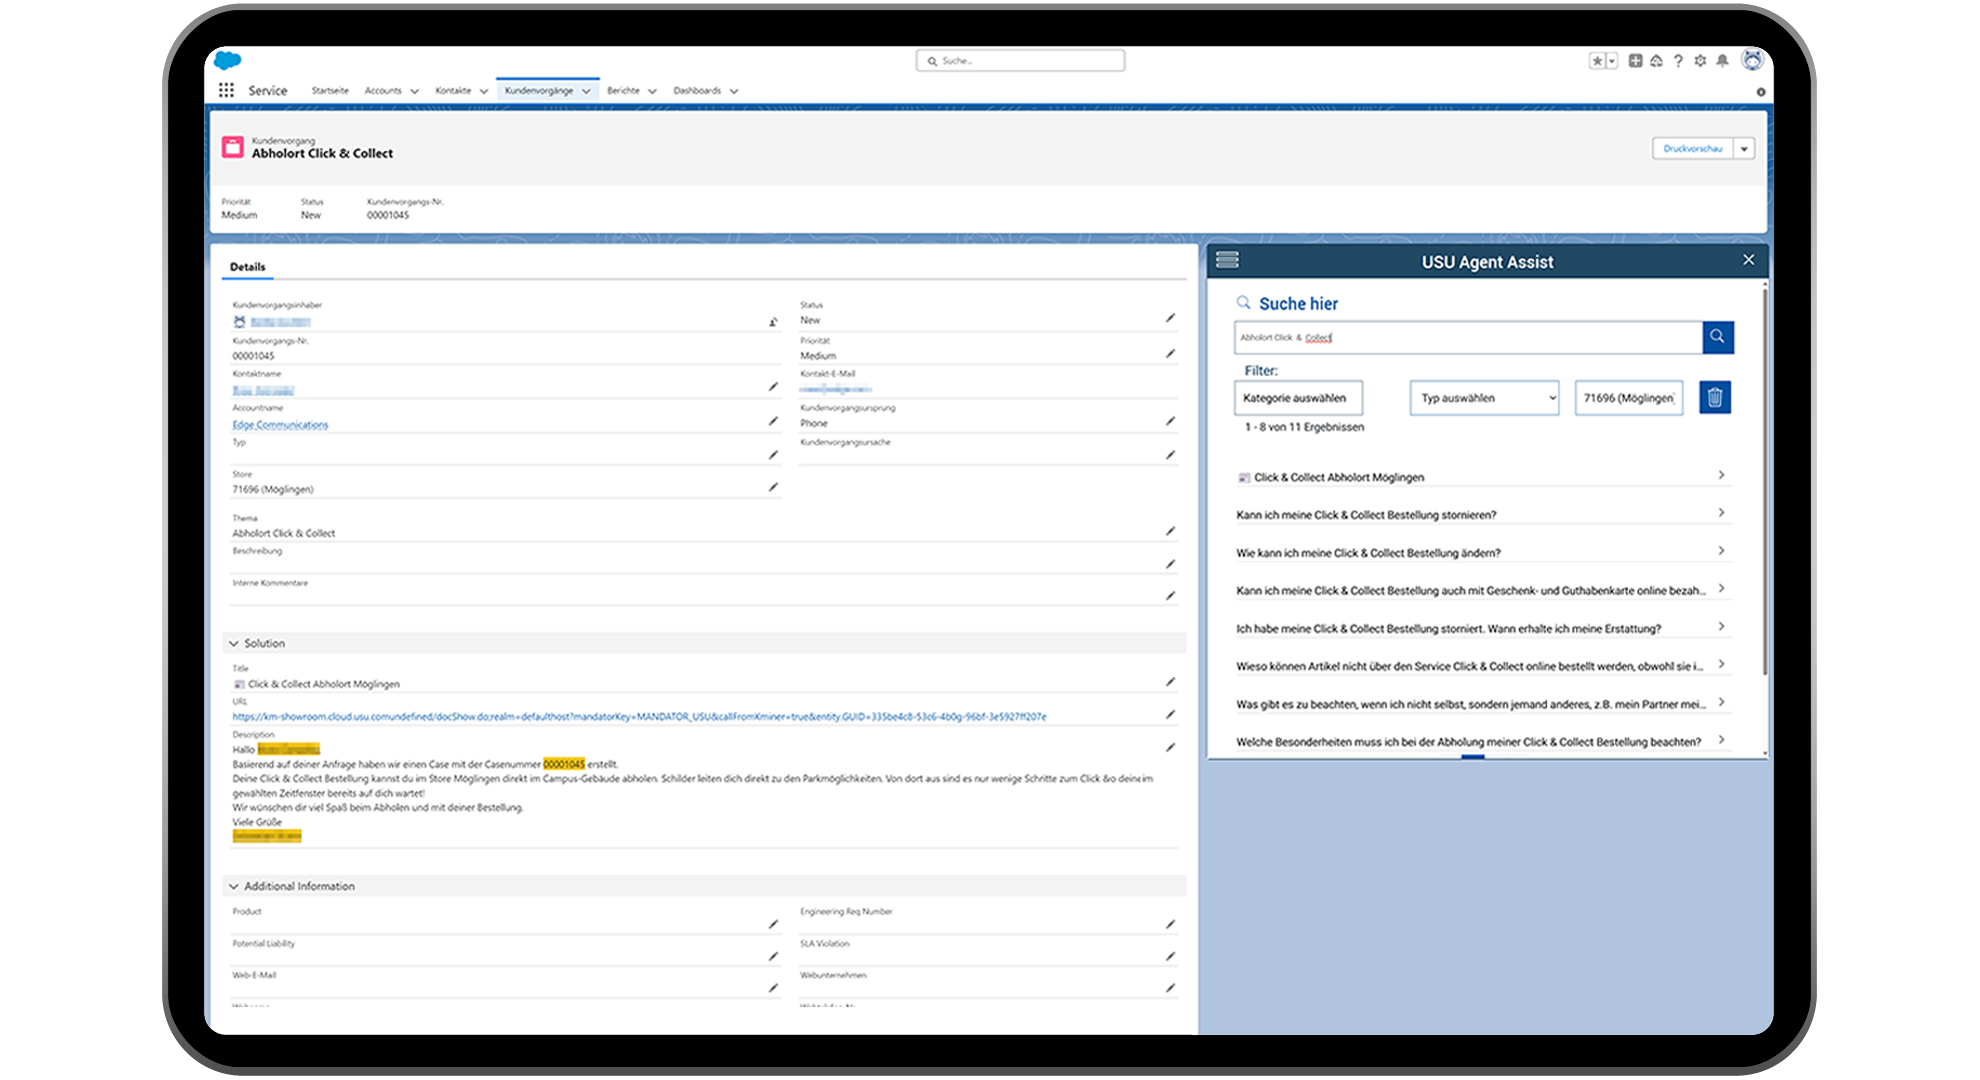The image size is (1980, 1080).
Task: Open the Setup gear icon
Action: click(x=1700, y=61)
